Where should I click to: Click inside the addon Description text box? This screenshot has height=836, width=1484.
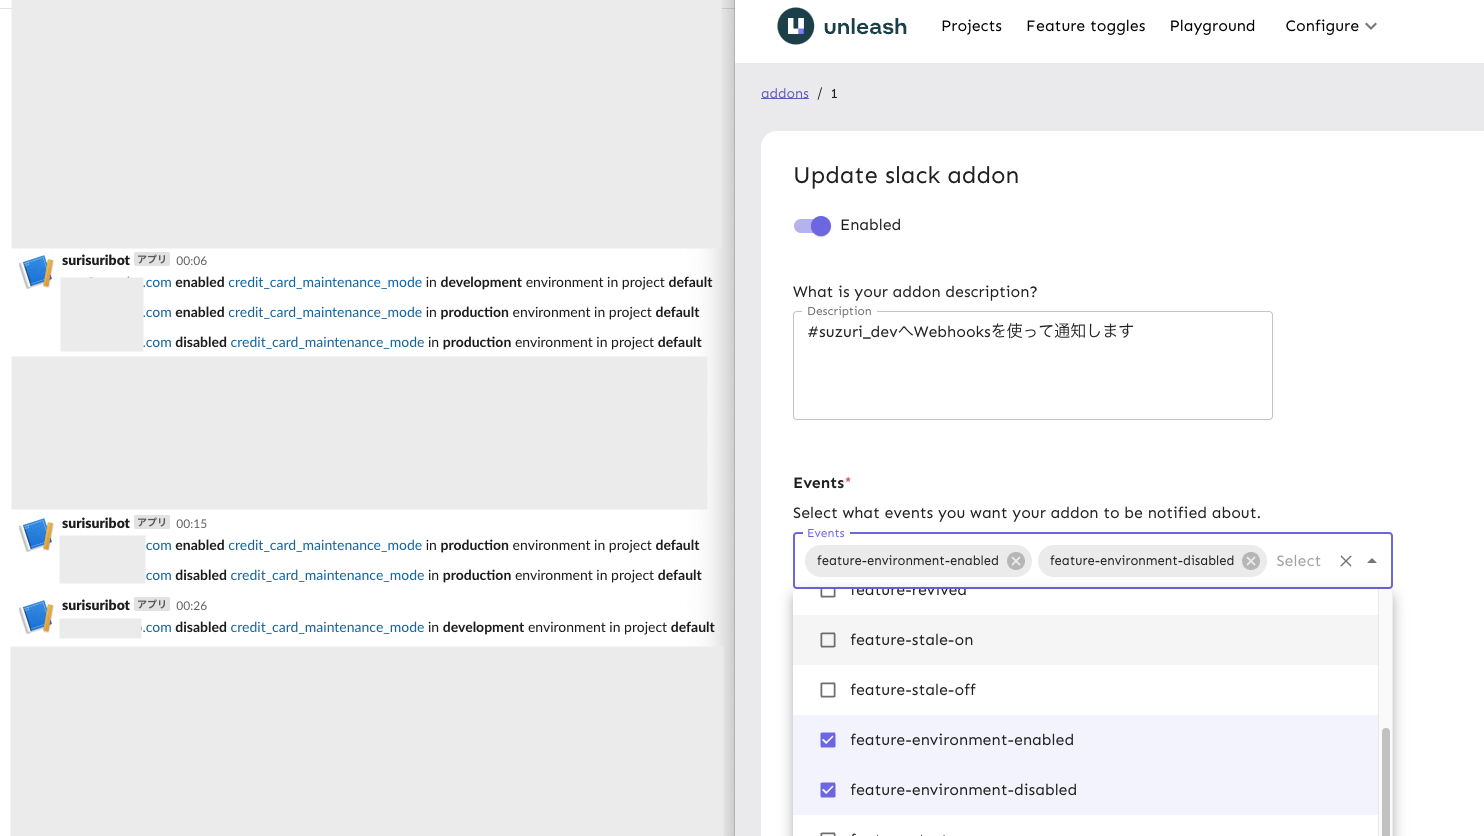1030,365
